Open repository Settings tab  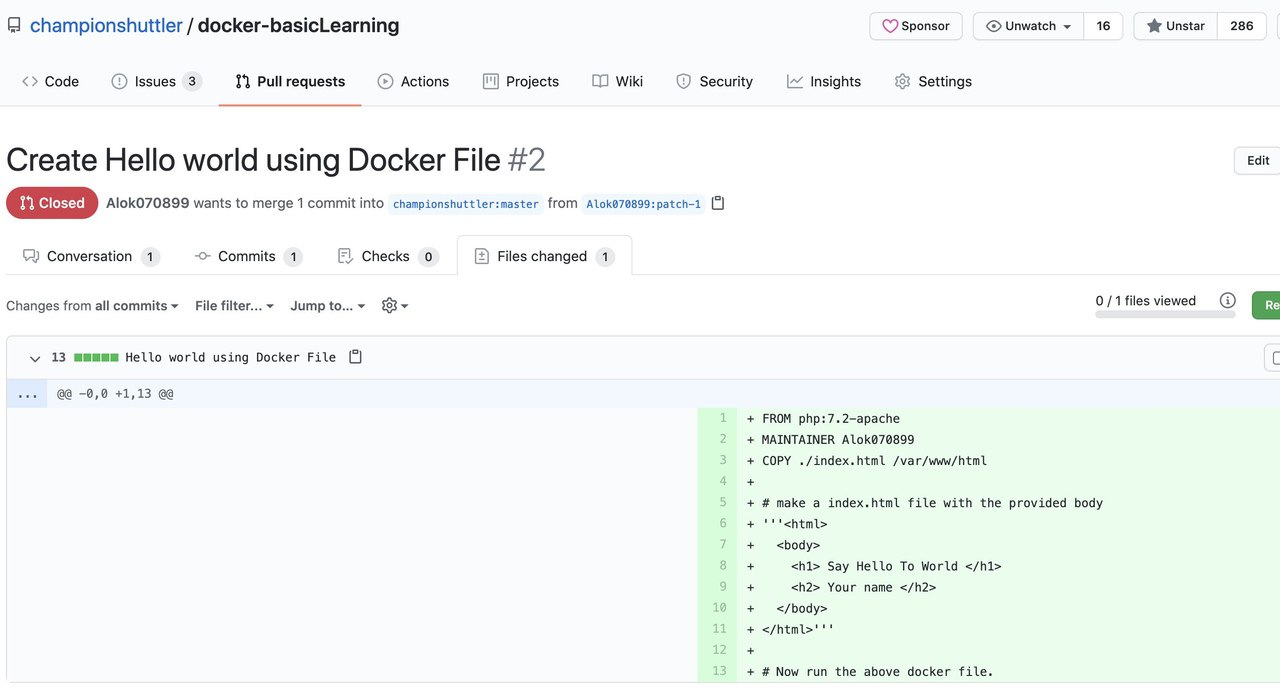(x=933, y=81)
